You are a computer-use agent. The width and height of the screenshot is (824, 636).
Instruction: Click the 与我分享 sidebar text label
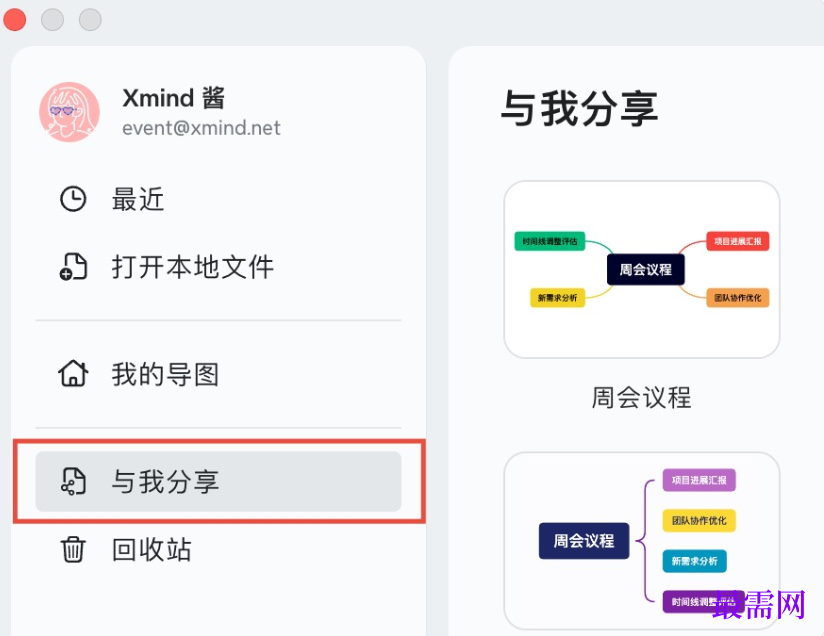[x=165, y=482]
